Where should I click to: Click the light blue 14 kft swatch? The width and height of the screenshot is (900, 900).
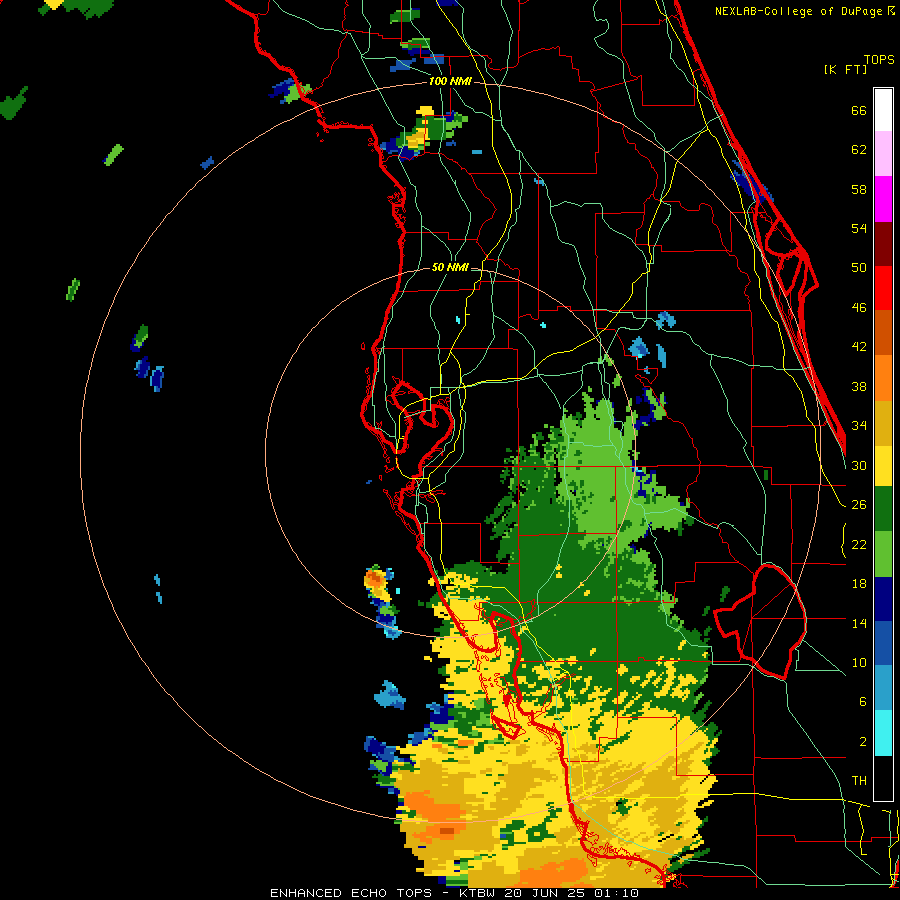883,688
